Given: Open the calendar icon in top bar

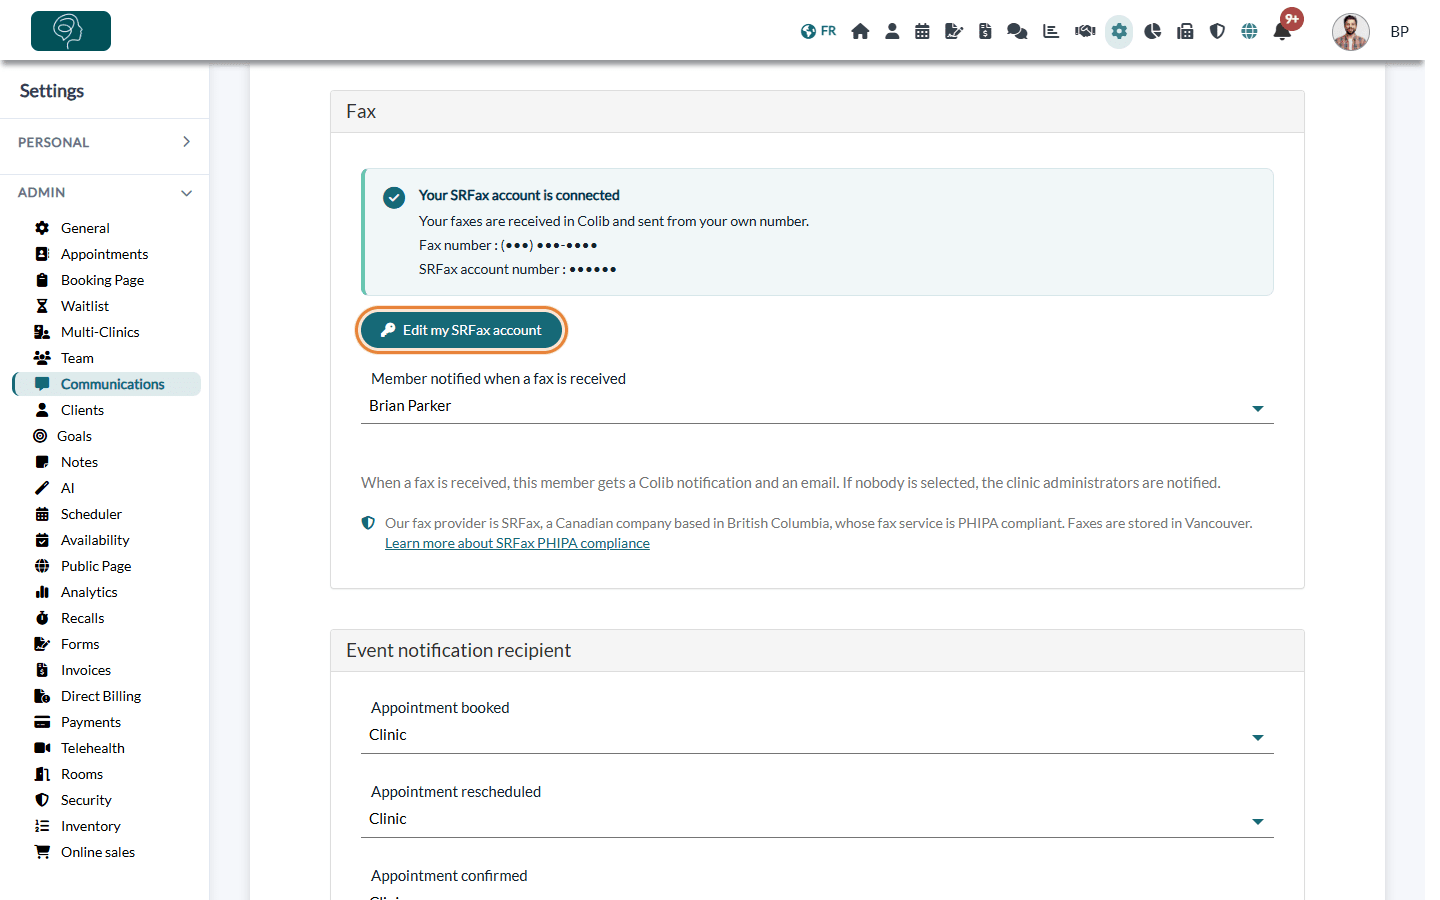Looking at the screenshot, I should coord(922,31).
